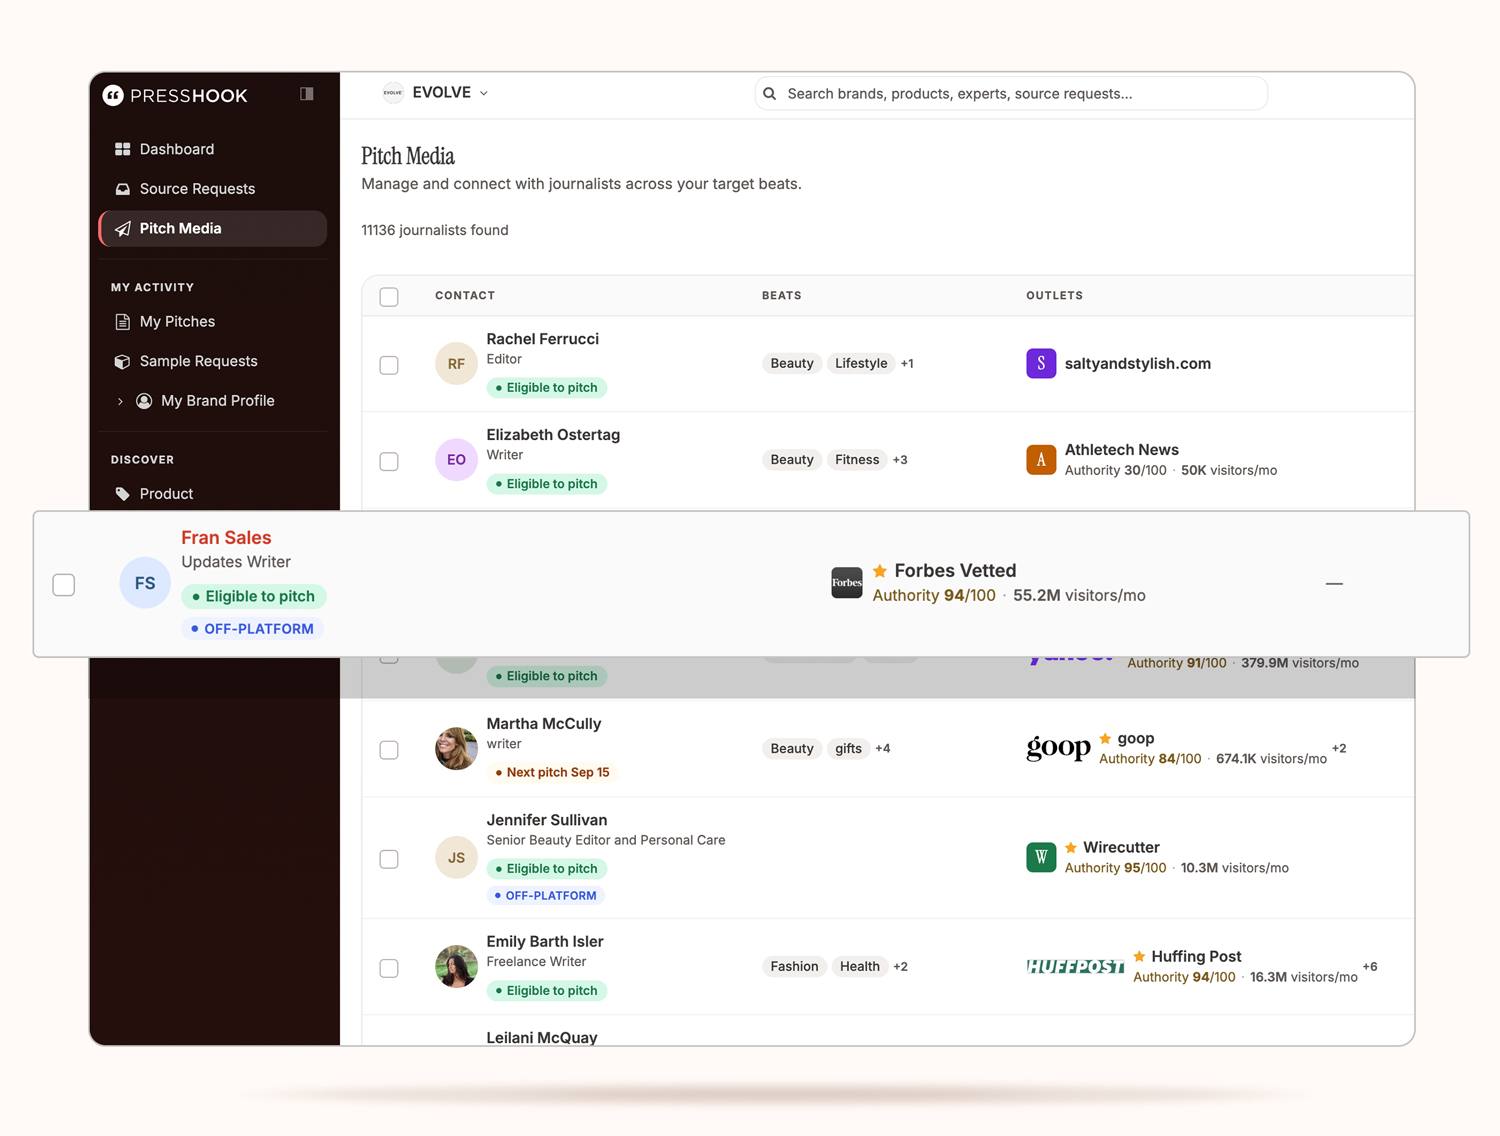
Task: Click Martha McCully's profile photo
Action: 456,748
